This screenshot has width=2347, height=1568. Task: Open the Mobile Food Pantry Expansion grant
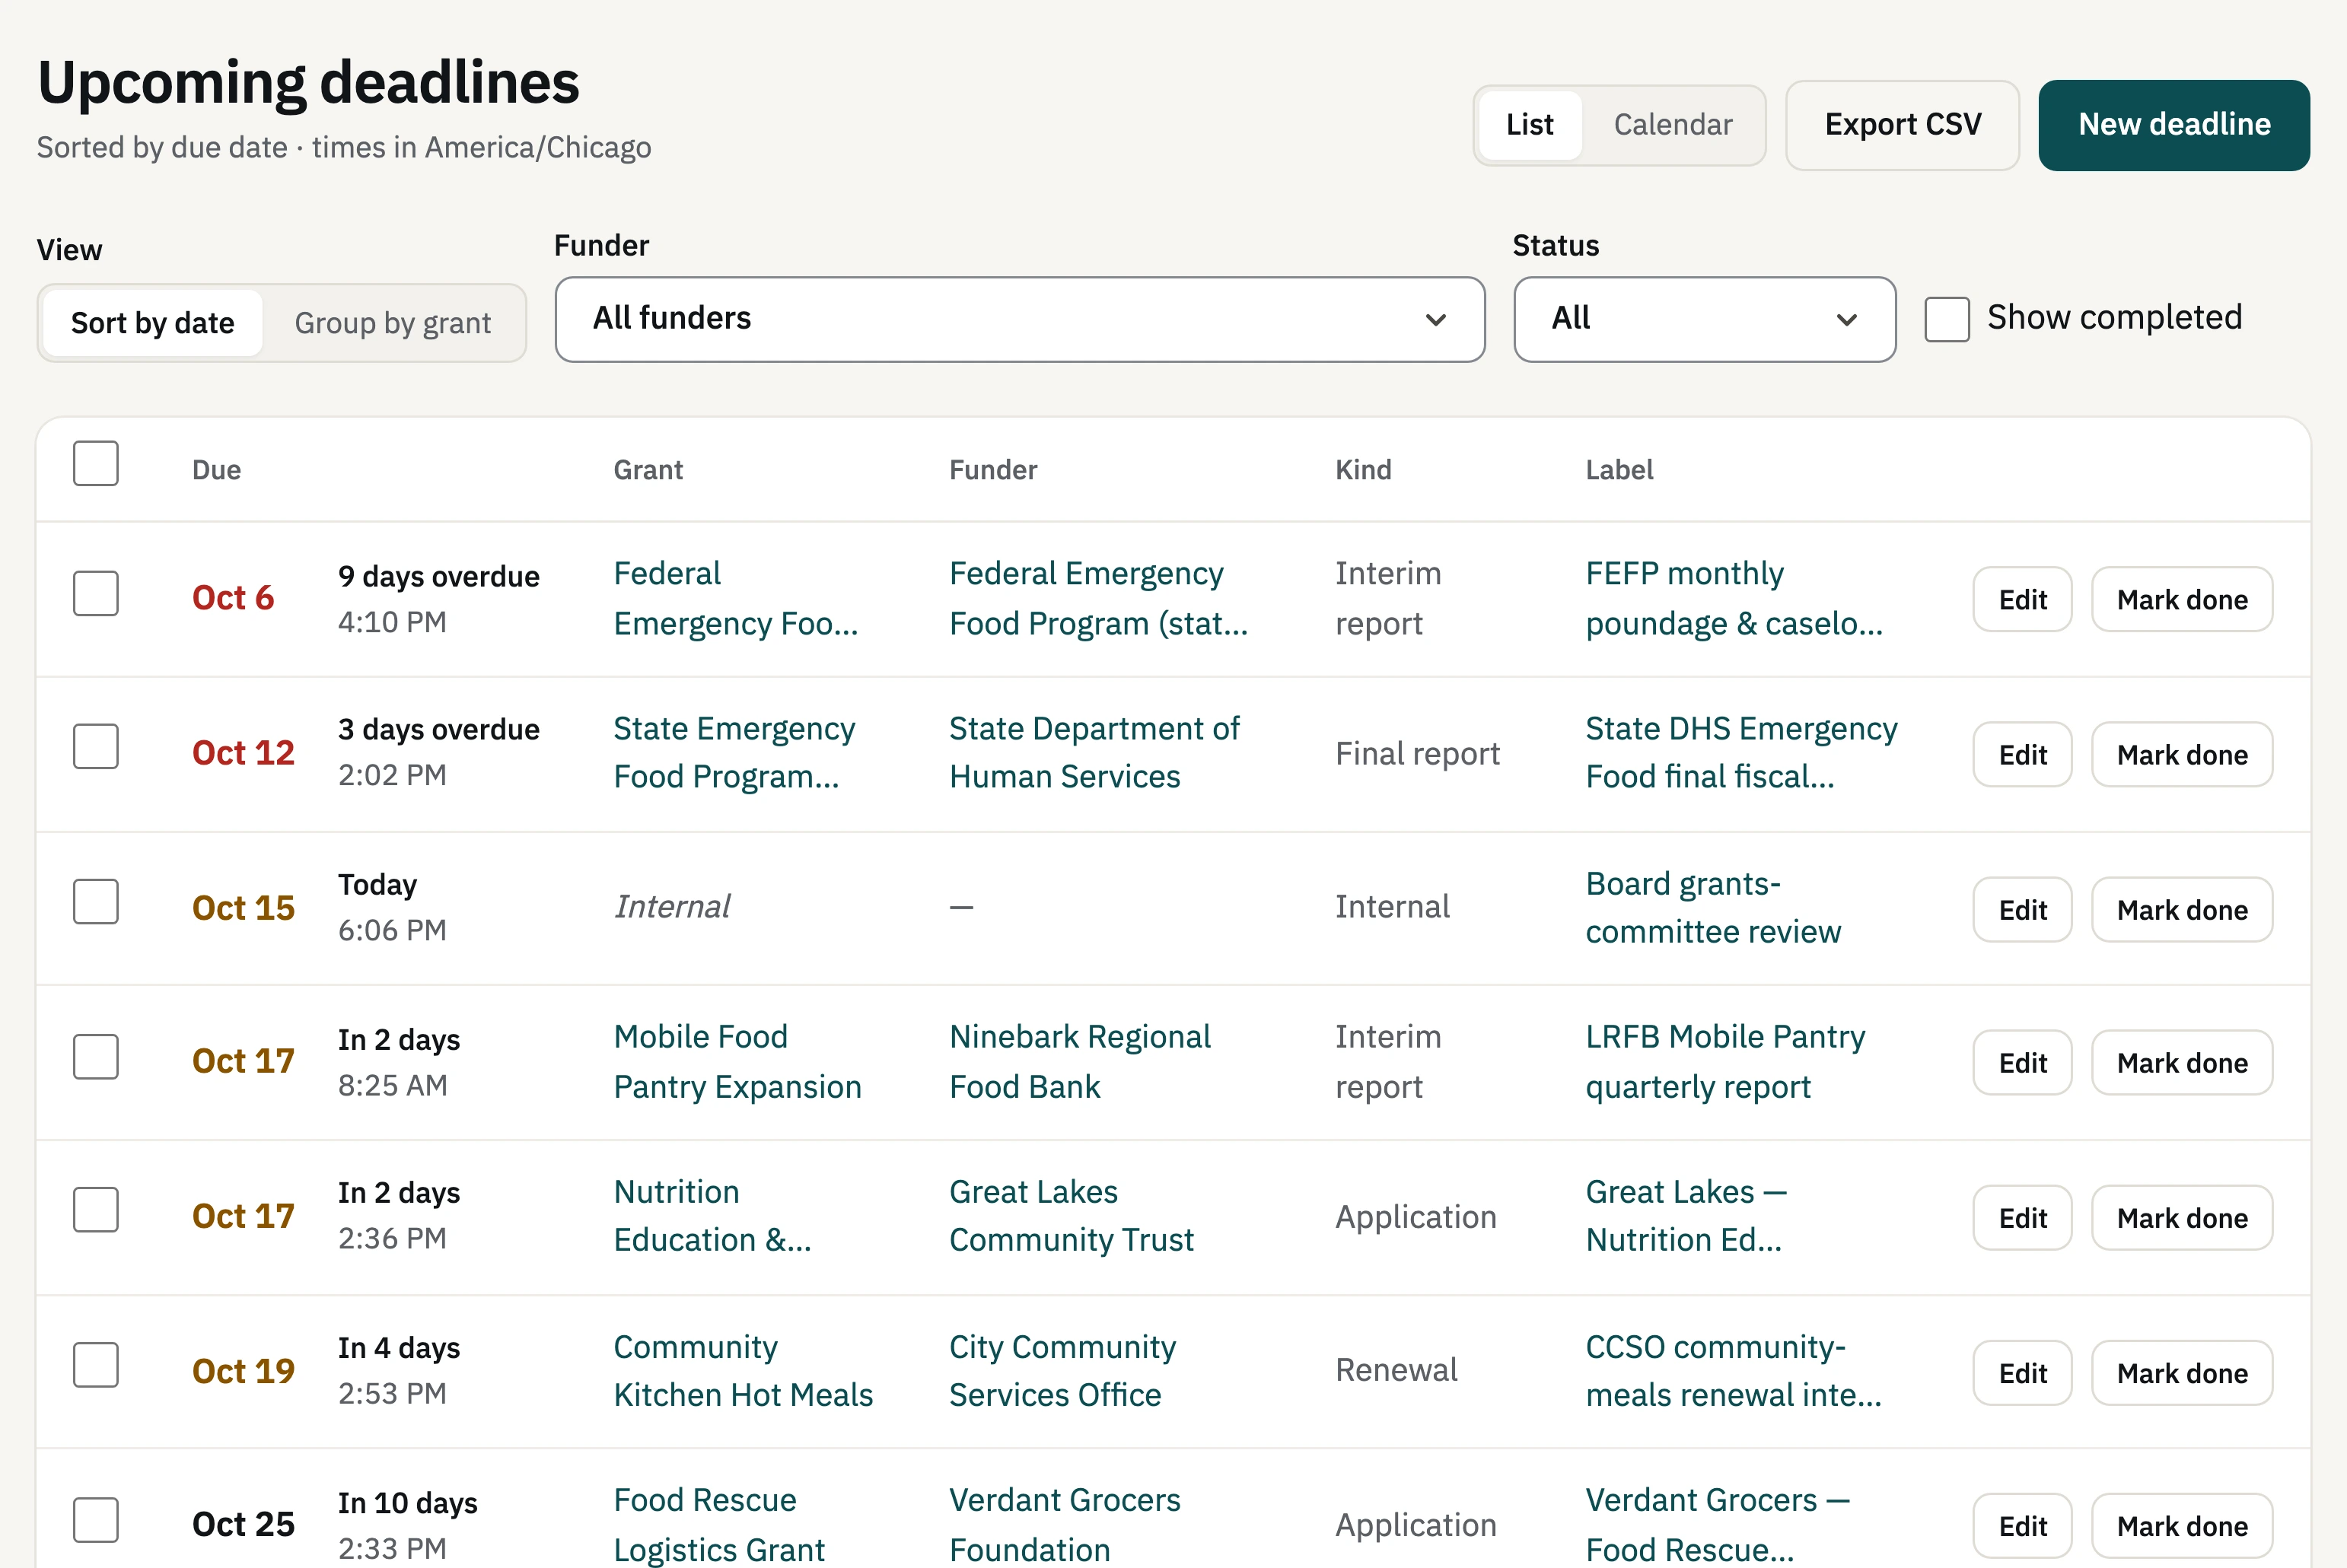coord(737,1061)
